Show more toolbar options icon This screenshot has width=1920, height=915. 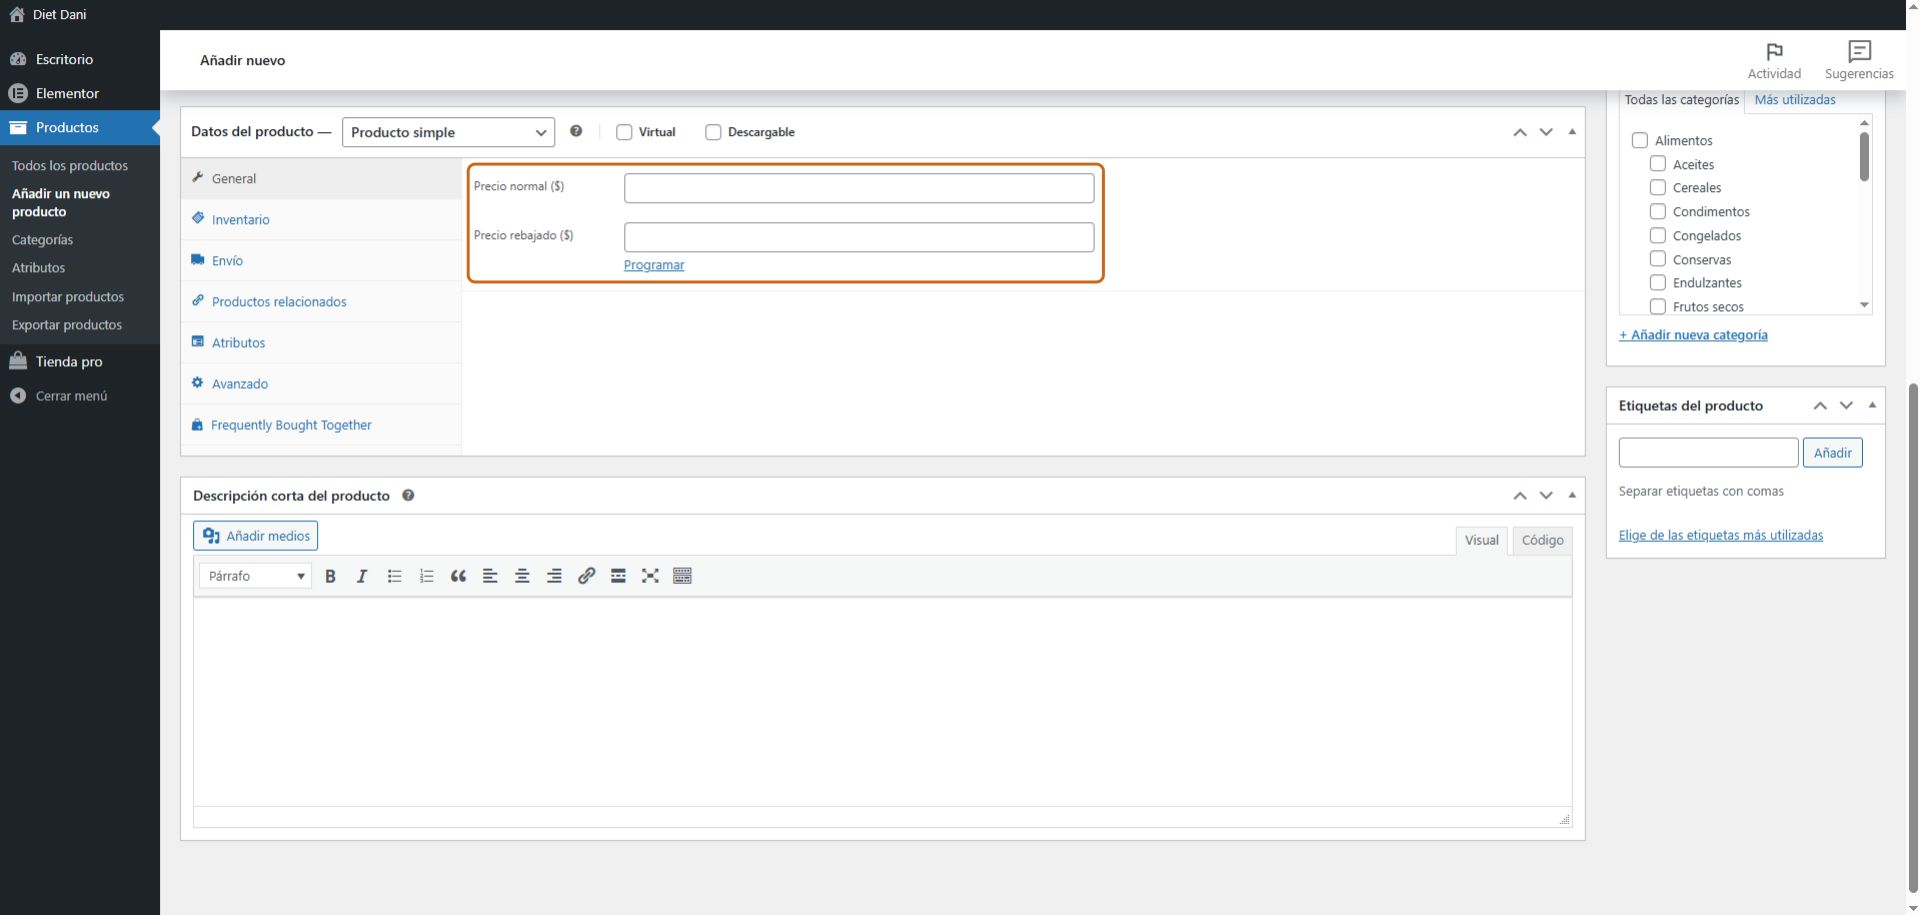pos(682,576)
